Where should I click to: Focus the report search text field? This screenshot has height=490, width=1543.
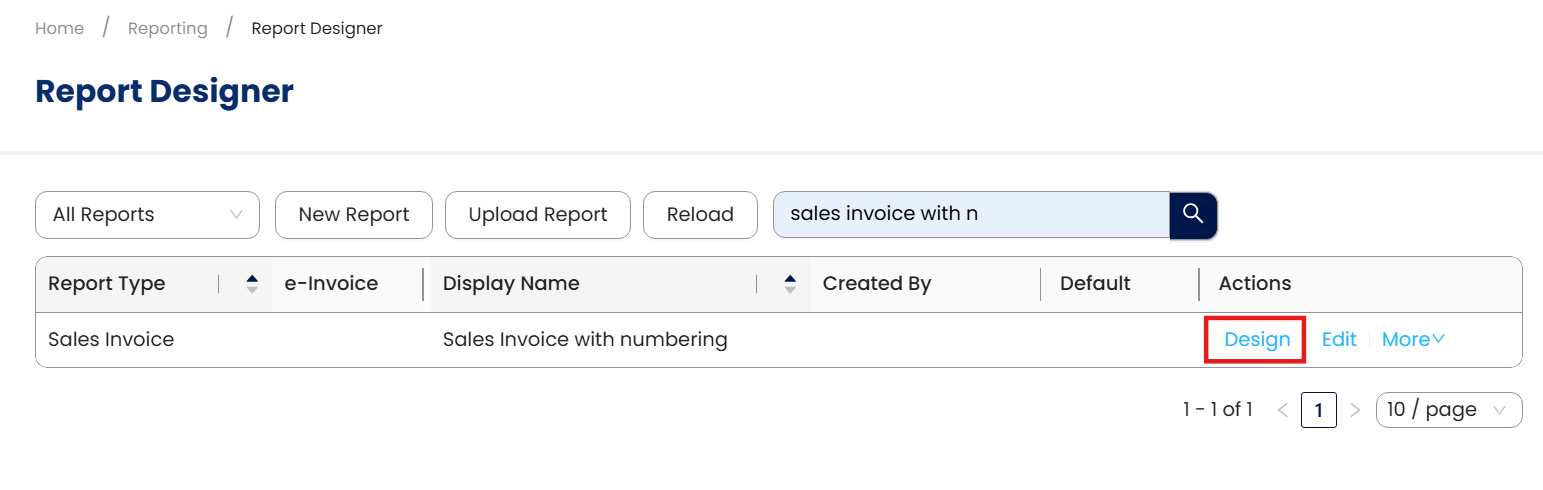pos(970,215)
